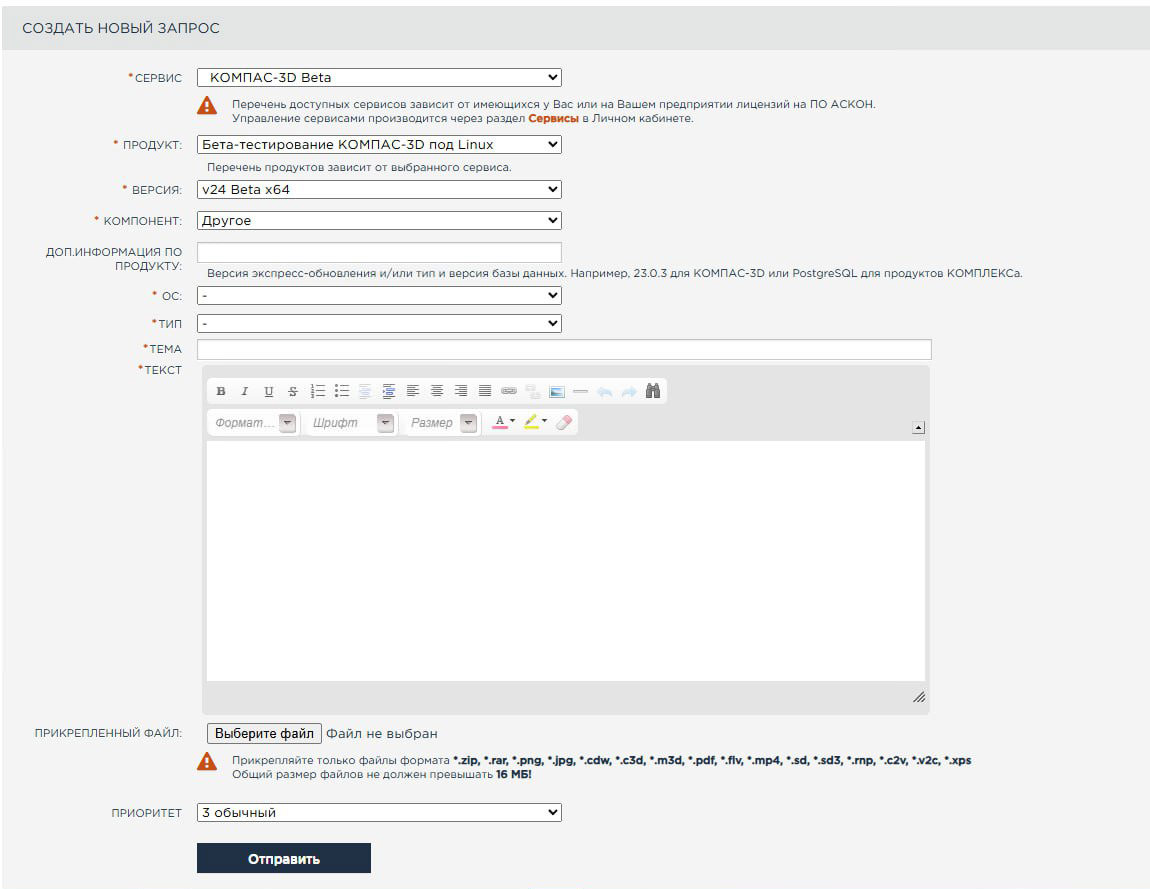
Task: Expand the ОС operating system dropdown
Action: point(379,296)
